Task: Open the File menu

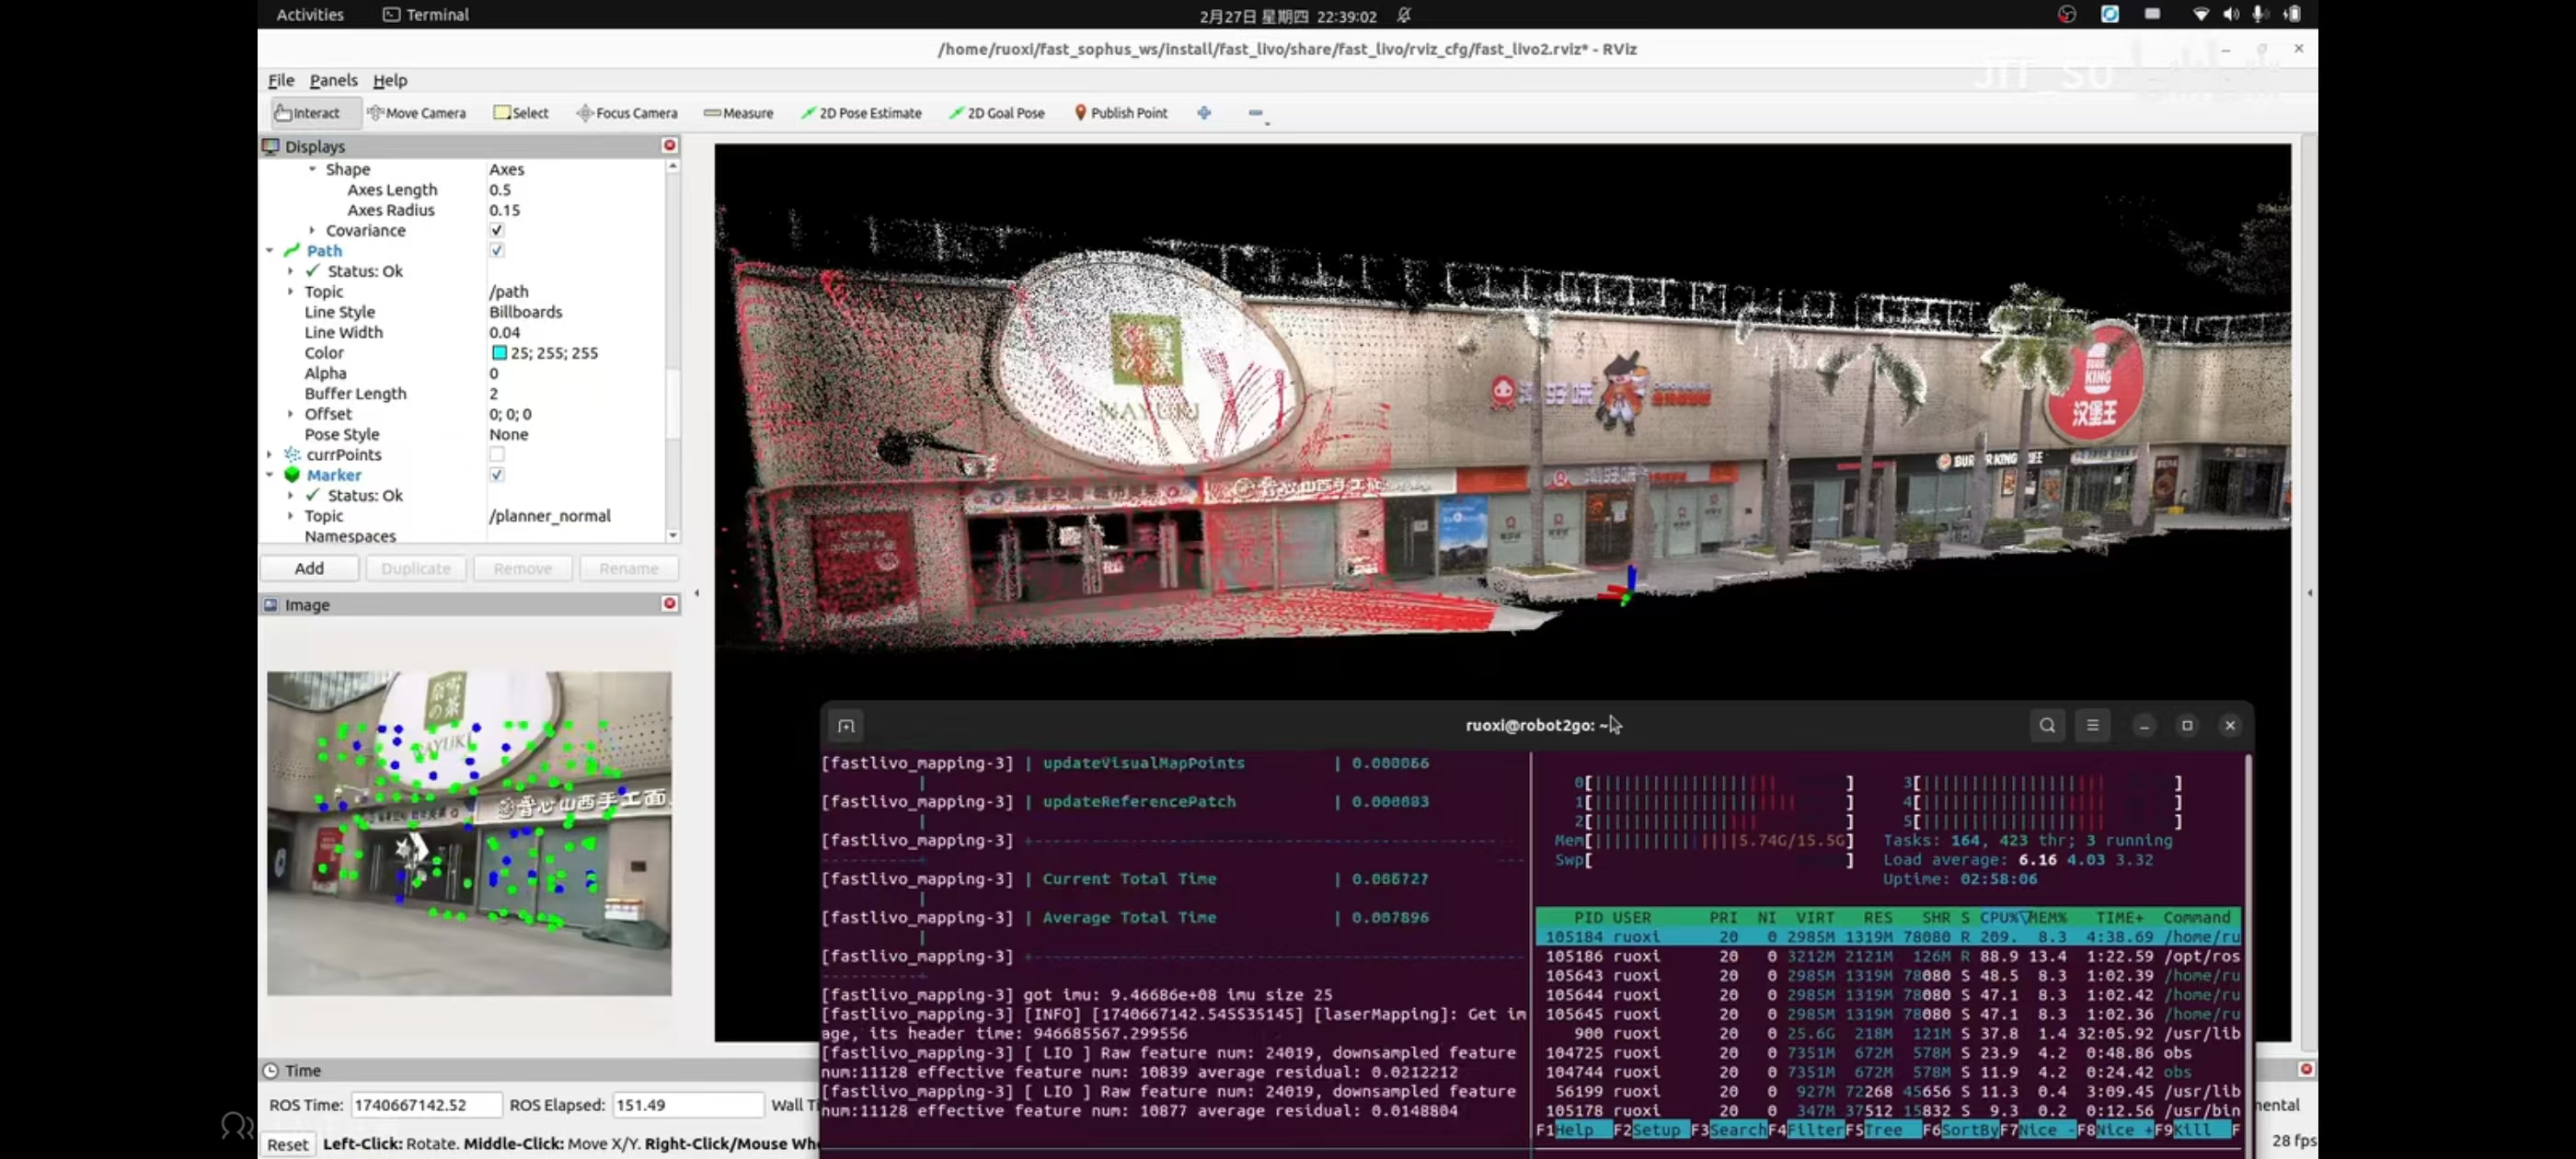Action: pos(281,80)
